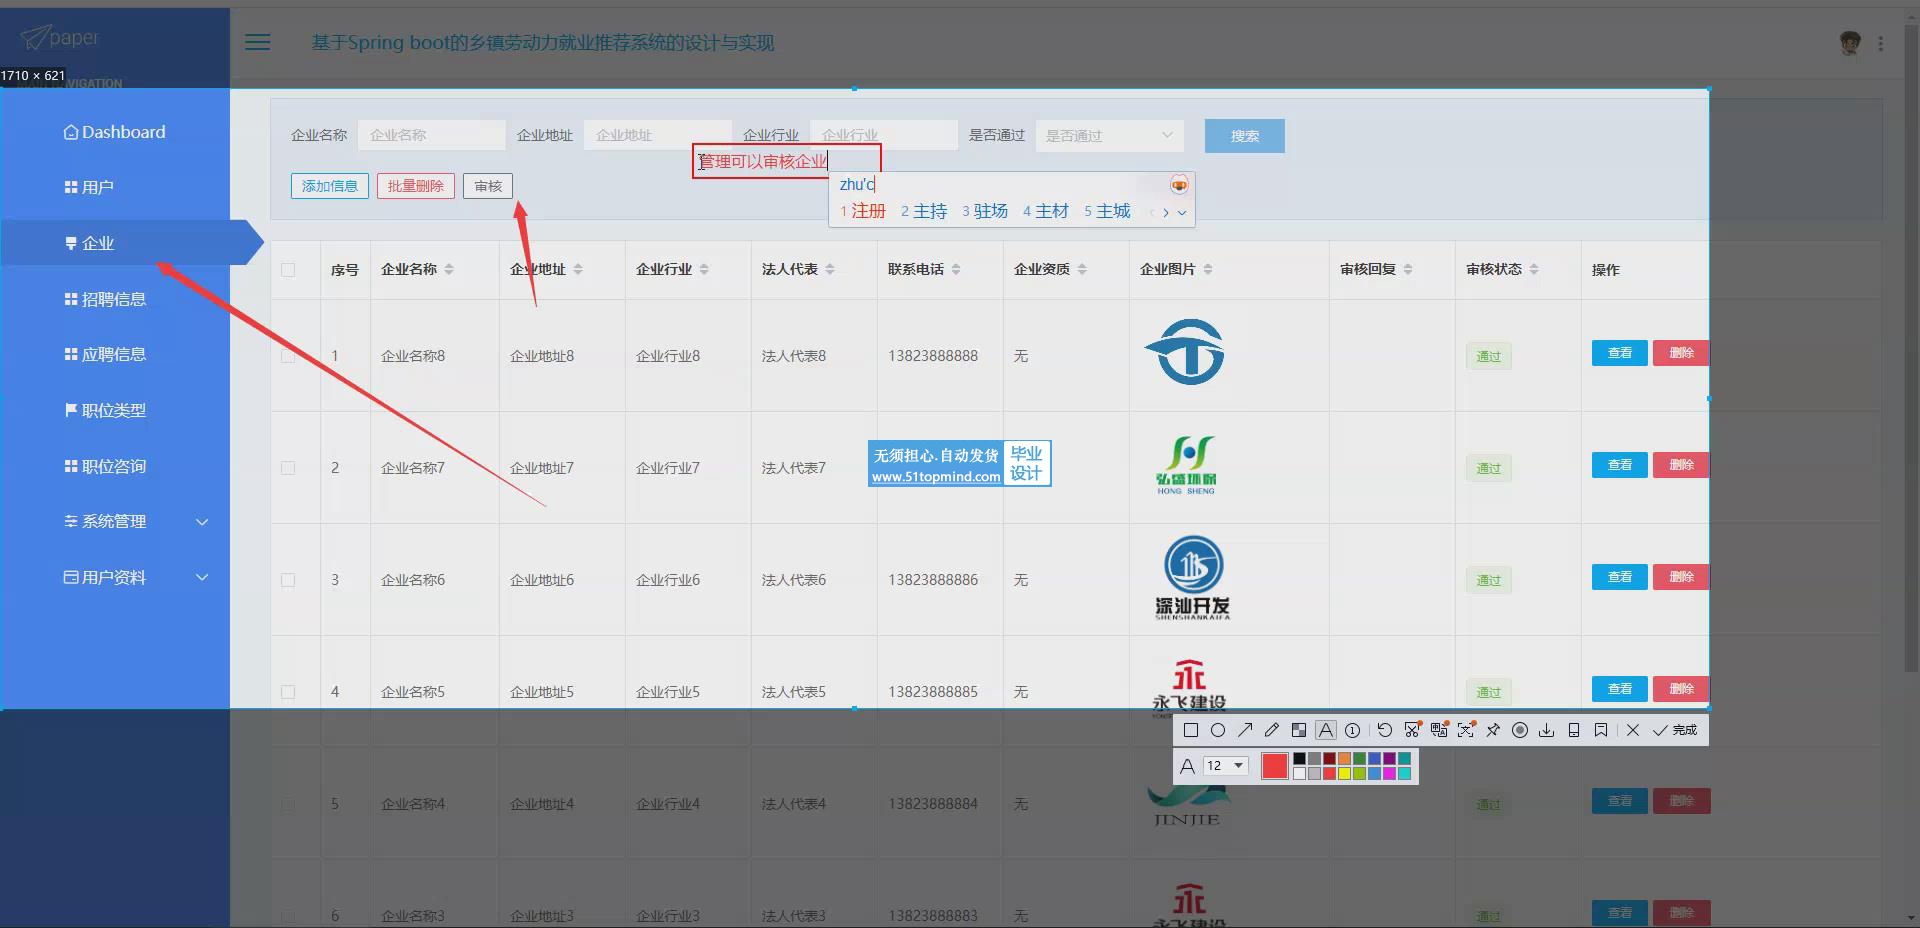Pick the magenta color swatch
Viewport: 1920px width, 928px height.
pyautogui.click(x=1389, y=773)
